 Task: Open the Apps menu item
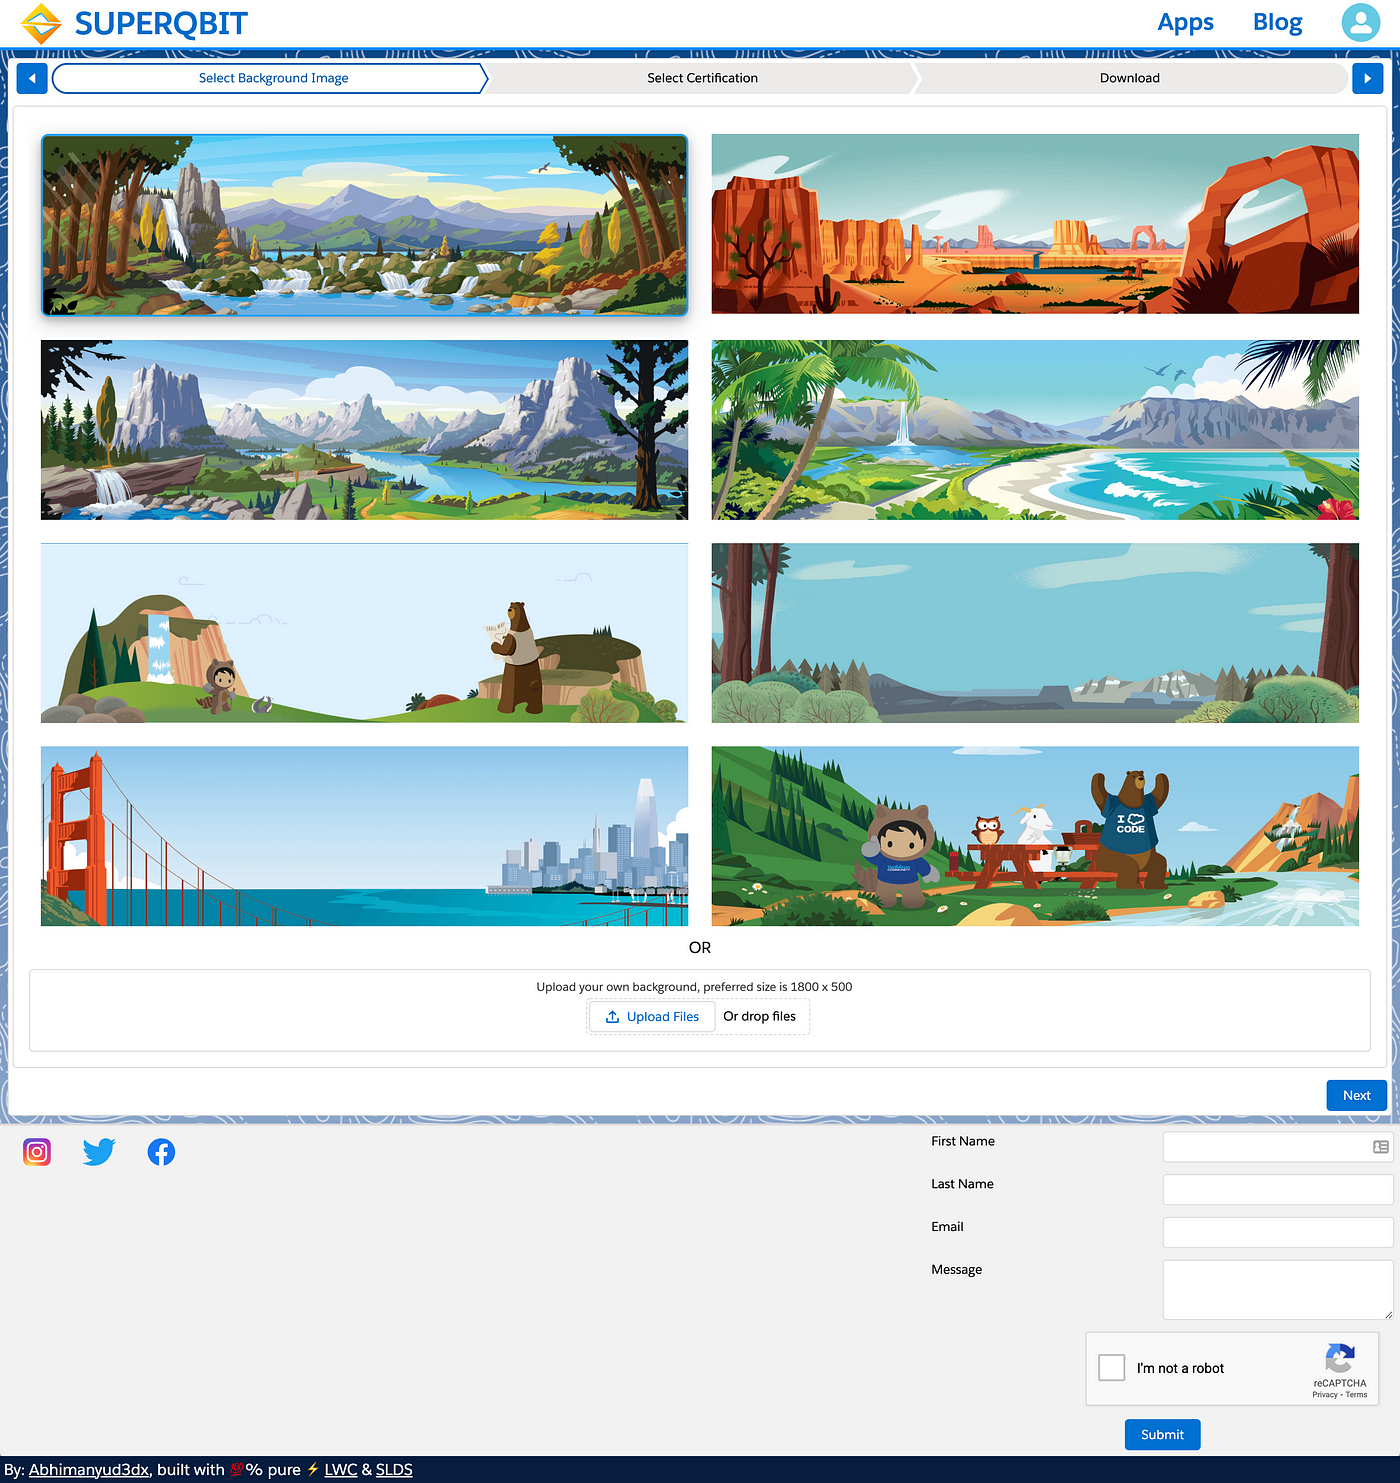click(1185, 22)
